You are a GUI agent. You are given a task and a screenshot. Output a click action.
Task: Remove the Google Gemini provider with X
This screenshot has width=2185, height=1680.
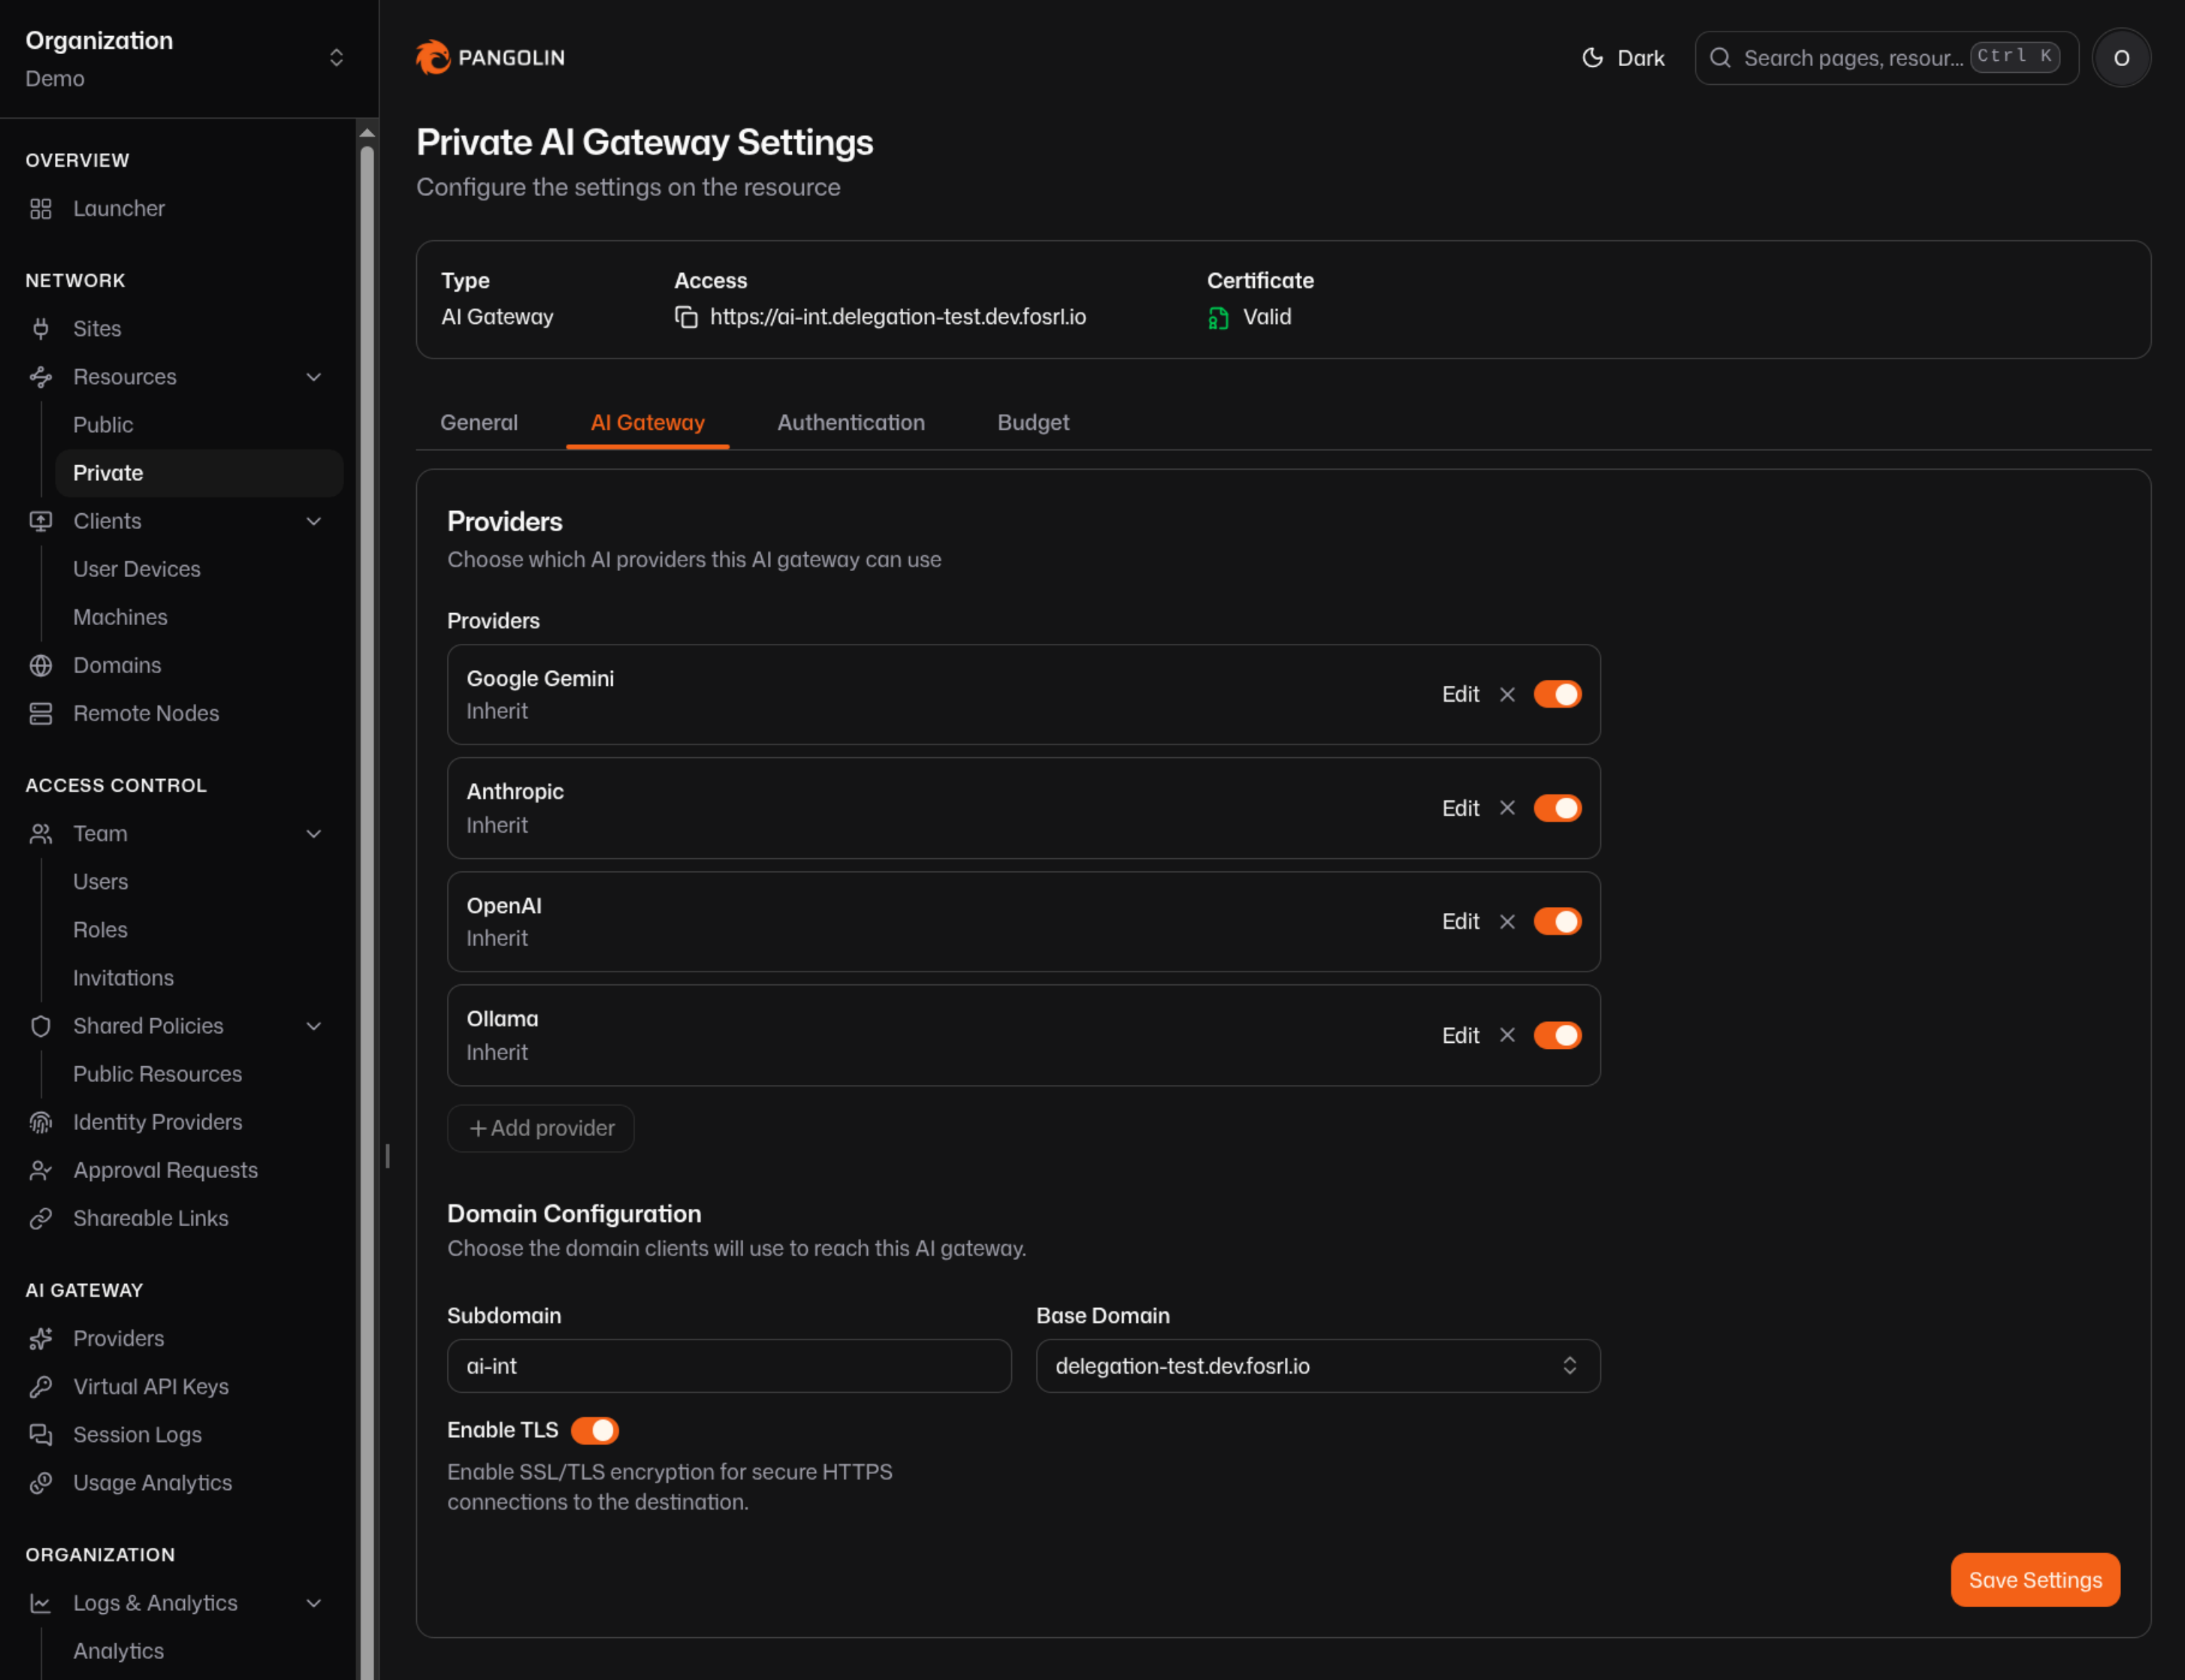coord(1507,694)
